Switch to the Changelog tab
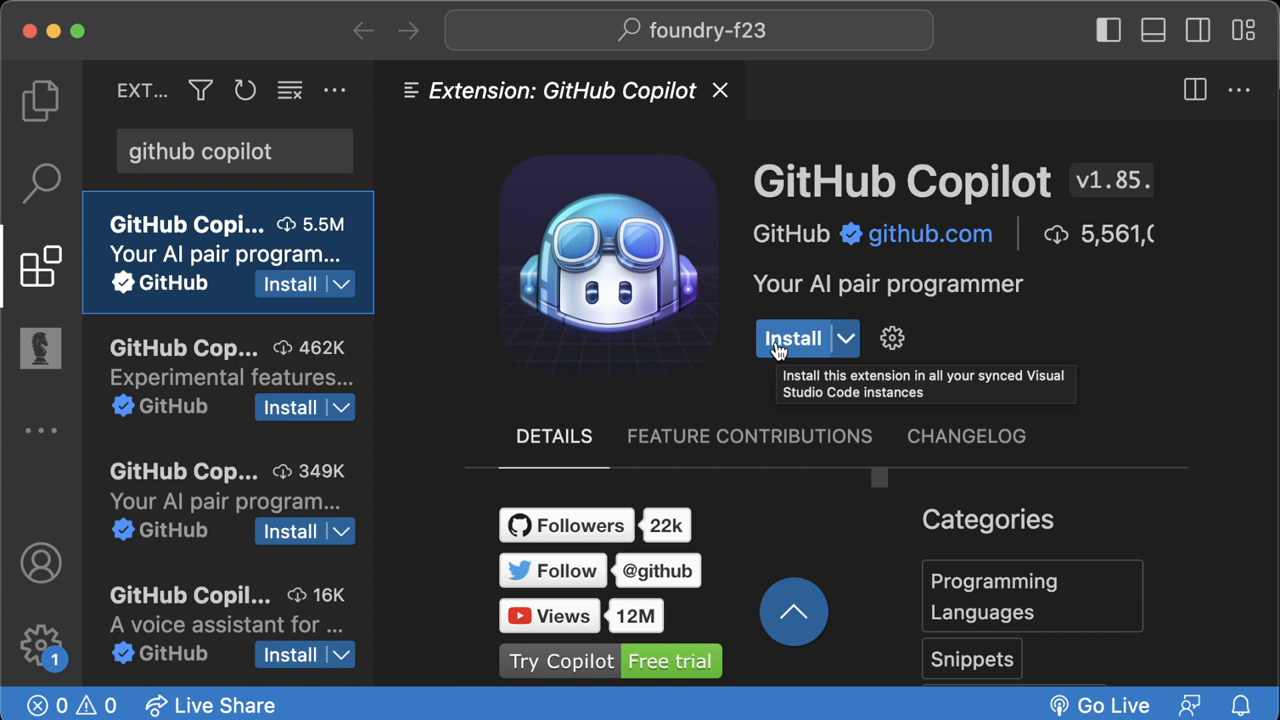This screenshot has height=720, width=1280. tap(966, 436)
